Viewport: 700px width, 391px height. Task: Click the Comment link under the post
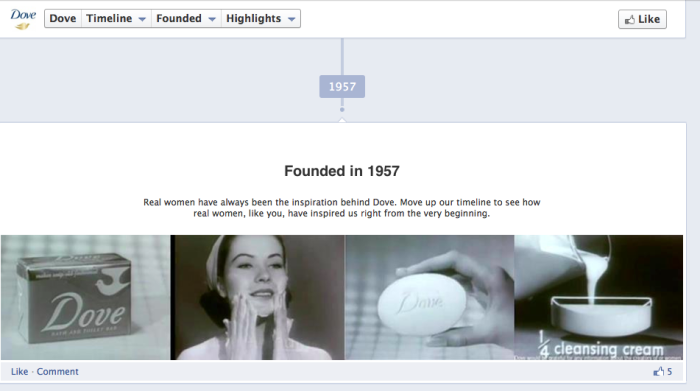58,371
